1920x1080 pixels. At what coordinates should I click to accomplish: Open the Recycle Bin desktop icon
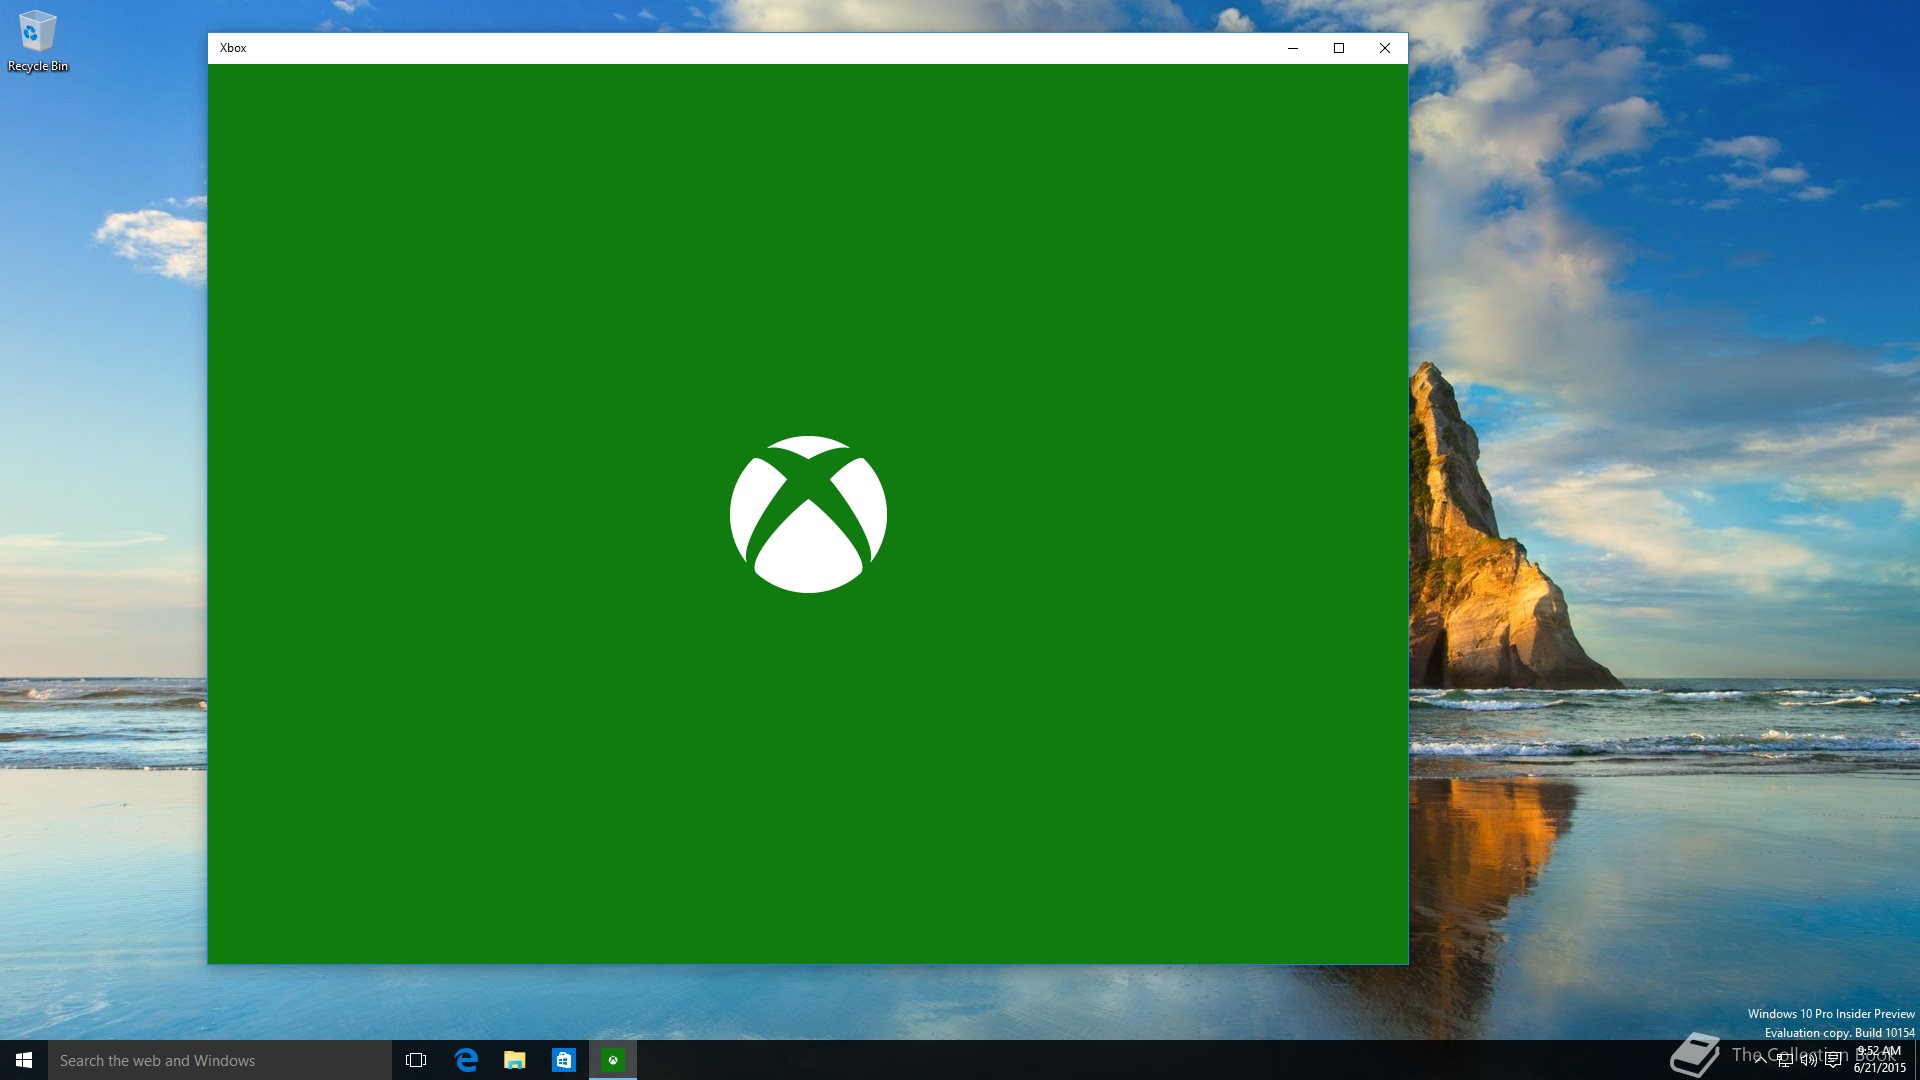(x=37, y=41)
